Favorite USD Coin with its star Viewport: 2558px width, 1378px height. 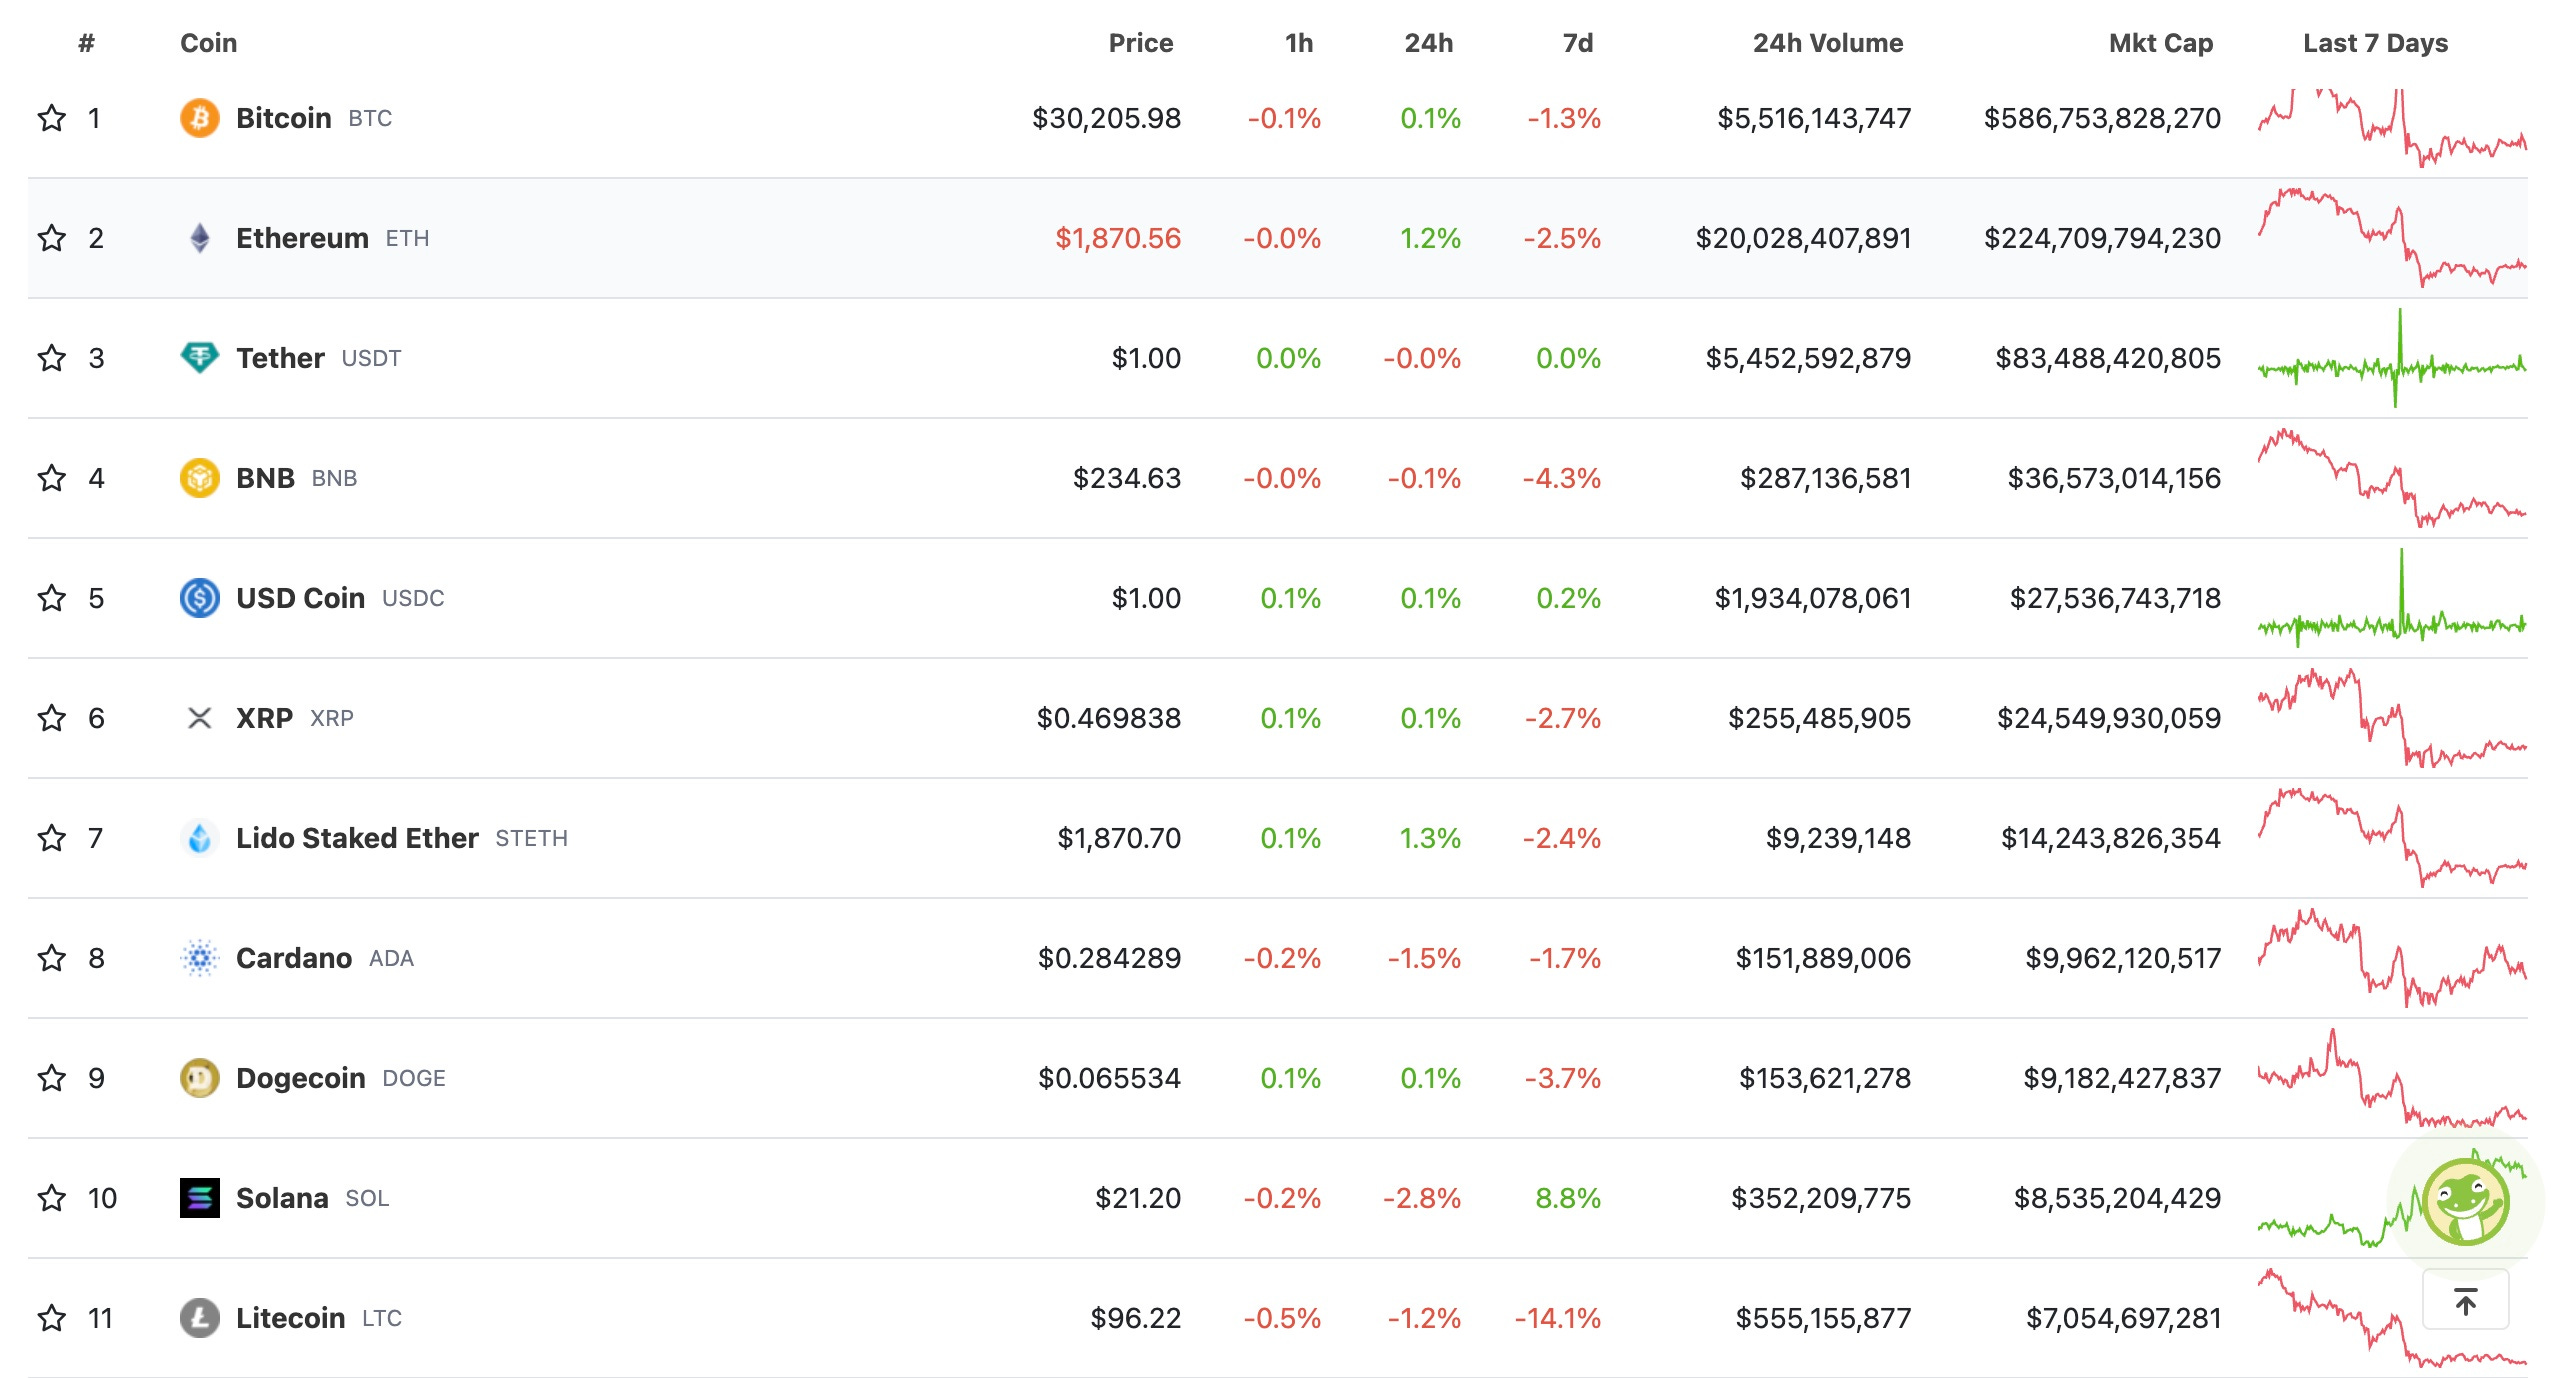52,598
